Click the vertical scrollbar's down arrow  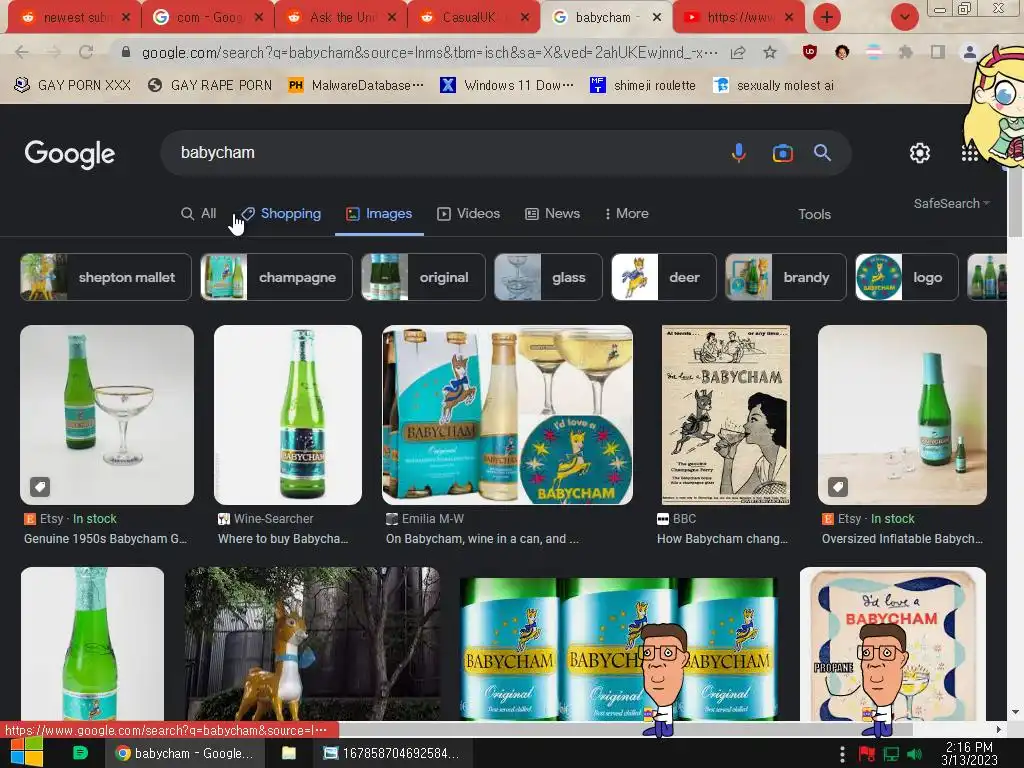pos(1015,712)
